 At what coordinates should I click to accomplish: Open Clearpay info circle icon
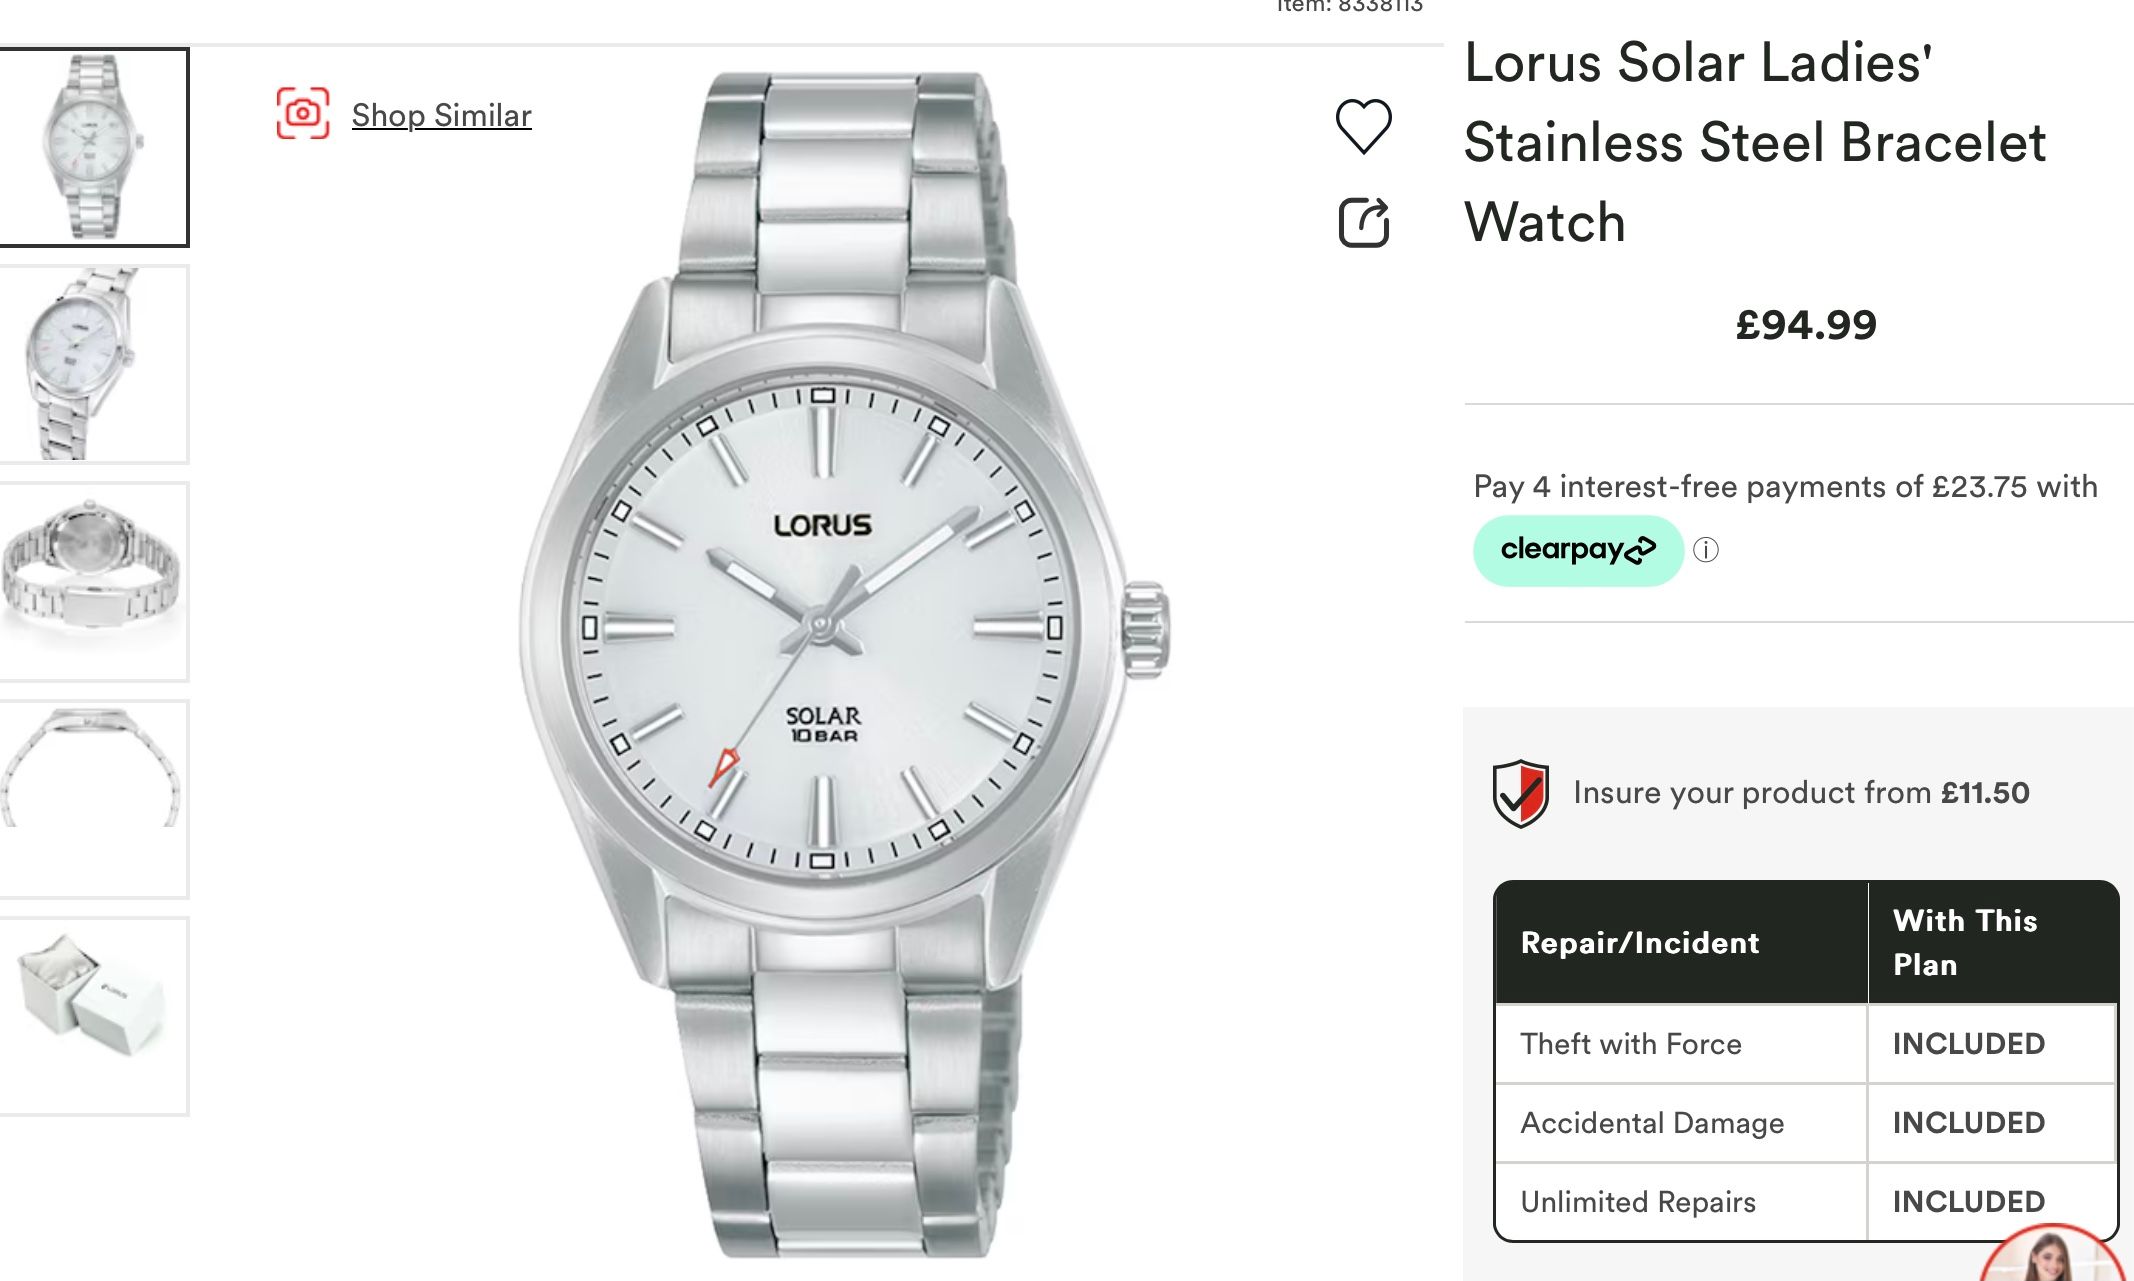1706,550
